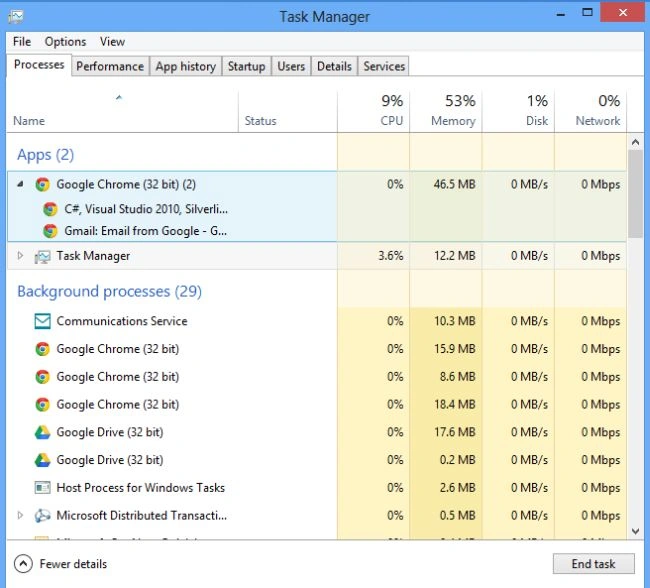This screenshot has width=650, height=588.
Task: Click the Chrome icon on the 8.6 MB row
Action: pyautogui.click(x=42, y=377)
